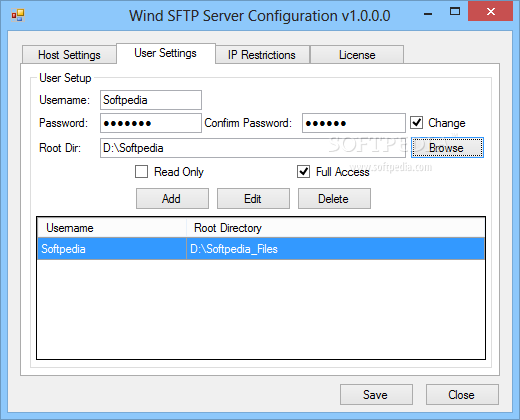Sort by Username column header
520x420 pixels.
112,228
